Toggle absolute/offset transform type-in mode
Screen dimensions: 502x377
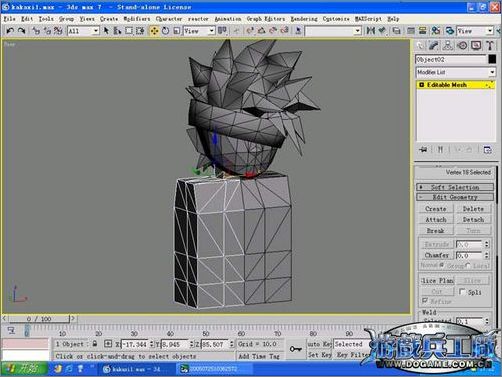[x=108, y=344]
